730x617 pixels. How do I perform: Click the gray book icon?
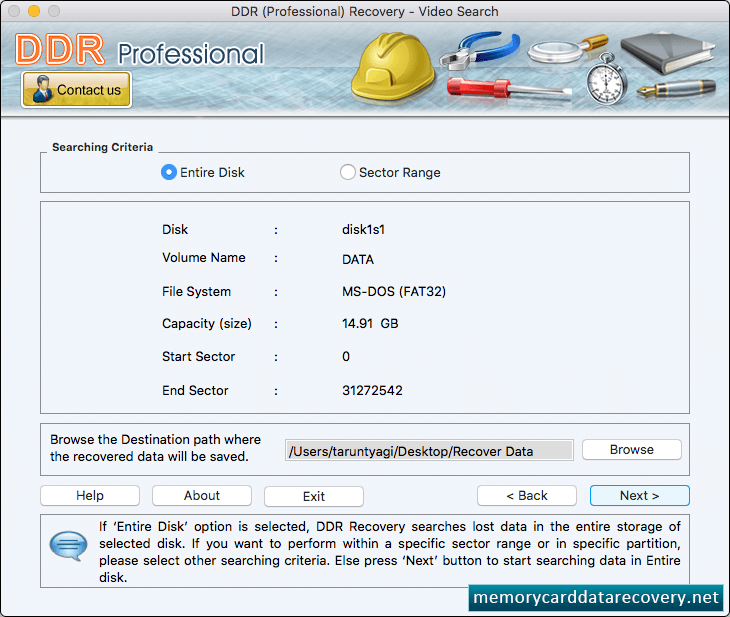click(x=668, y=53)
